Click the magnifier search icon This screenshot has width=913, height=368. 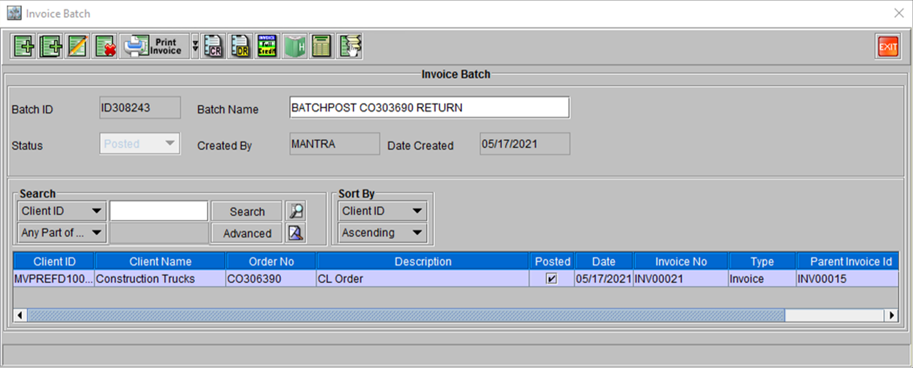click(x=296, y=211)
